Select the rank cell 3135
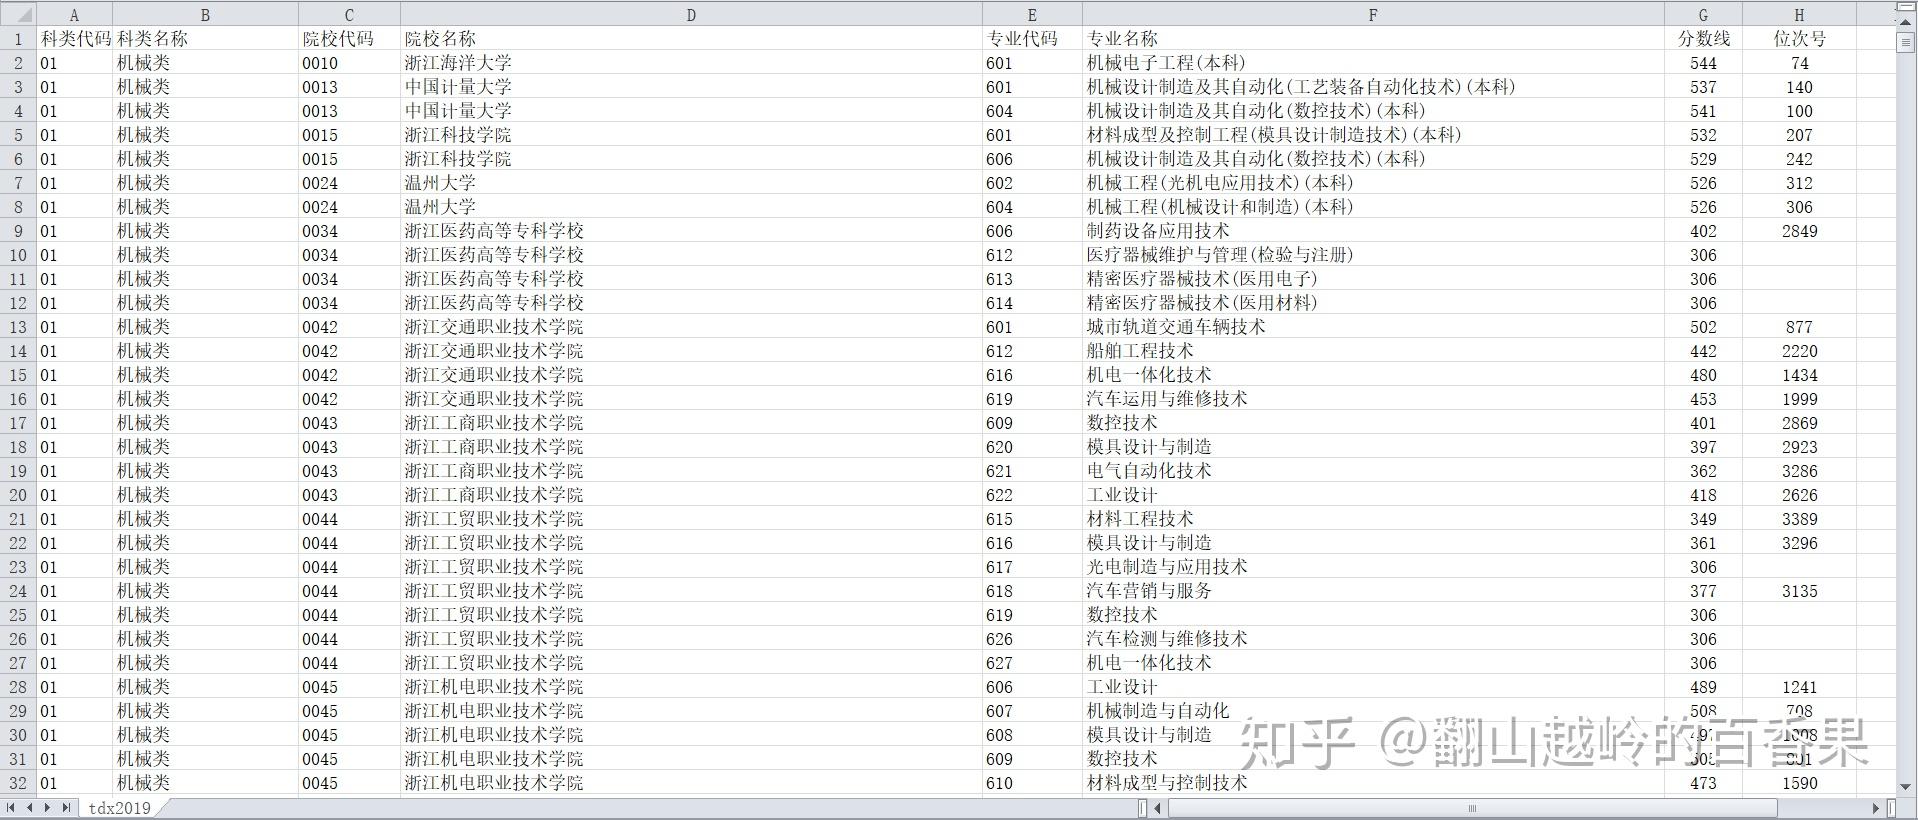 [x=1799, y=590]
